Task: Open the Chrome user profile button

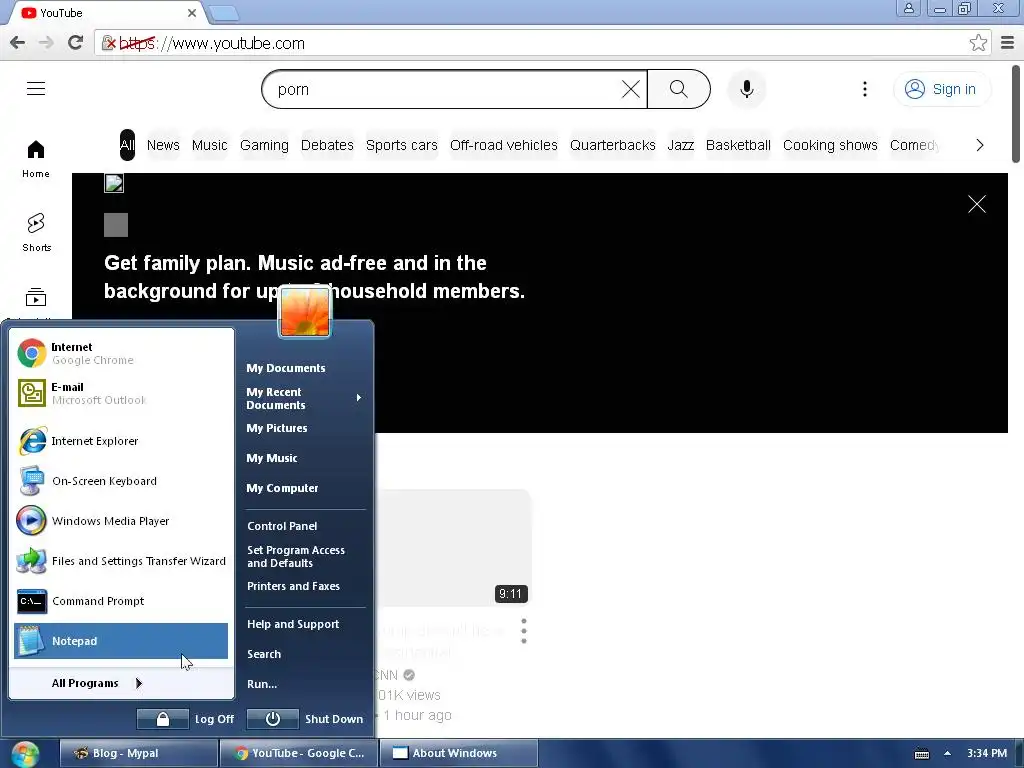Action: (908, 8)
